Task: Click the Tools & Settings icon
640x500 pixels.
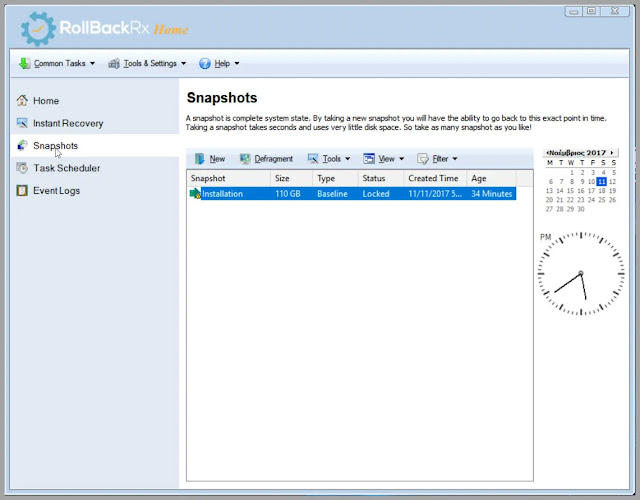Action: (114, 64)
